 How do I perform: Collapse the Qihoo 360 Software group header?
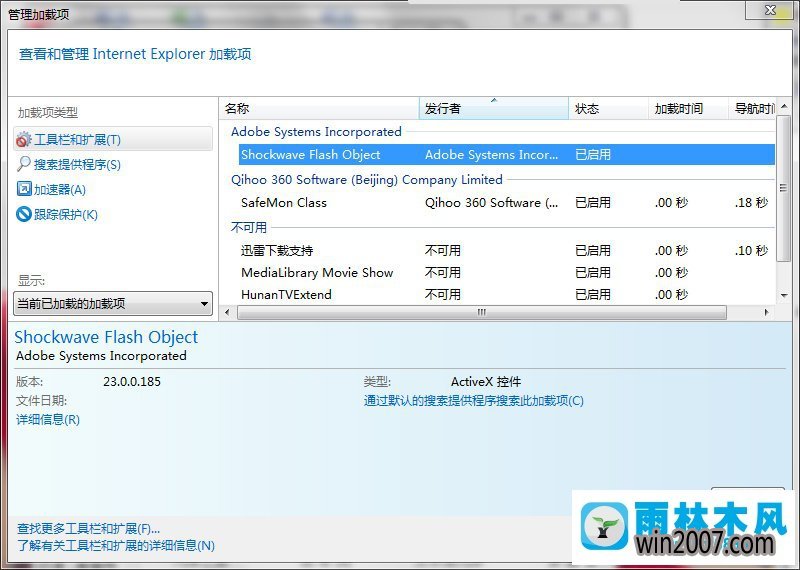coord(367,180)
